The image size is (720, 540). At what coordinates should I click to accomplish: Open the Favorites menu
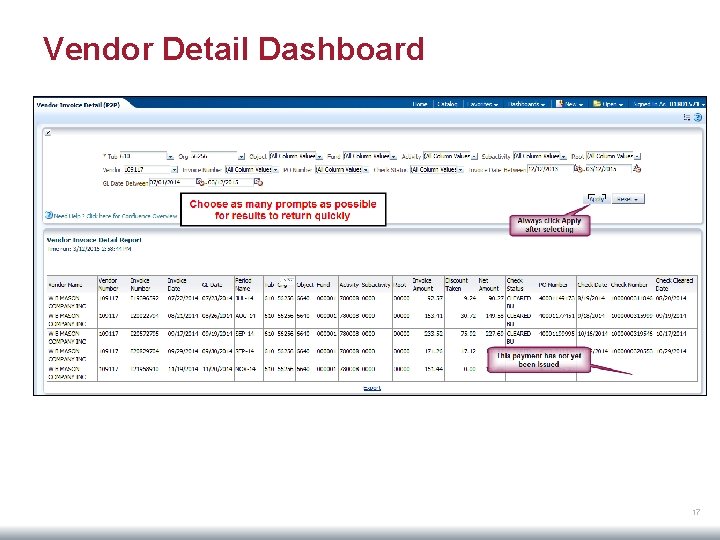pyautogui.click(x=483, y=104)
